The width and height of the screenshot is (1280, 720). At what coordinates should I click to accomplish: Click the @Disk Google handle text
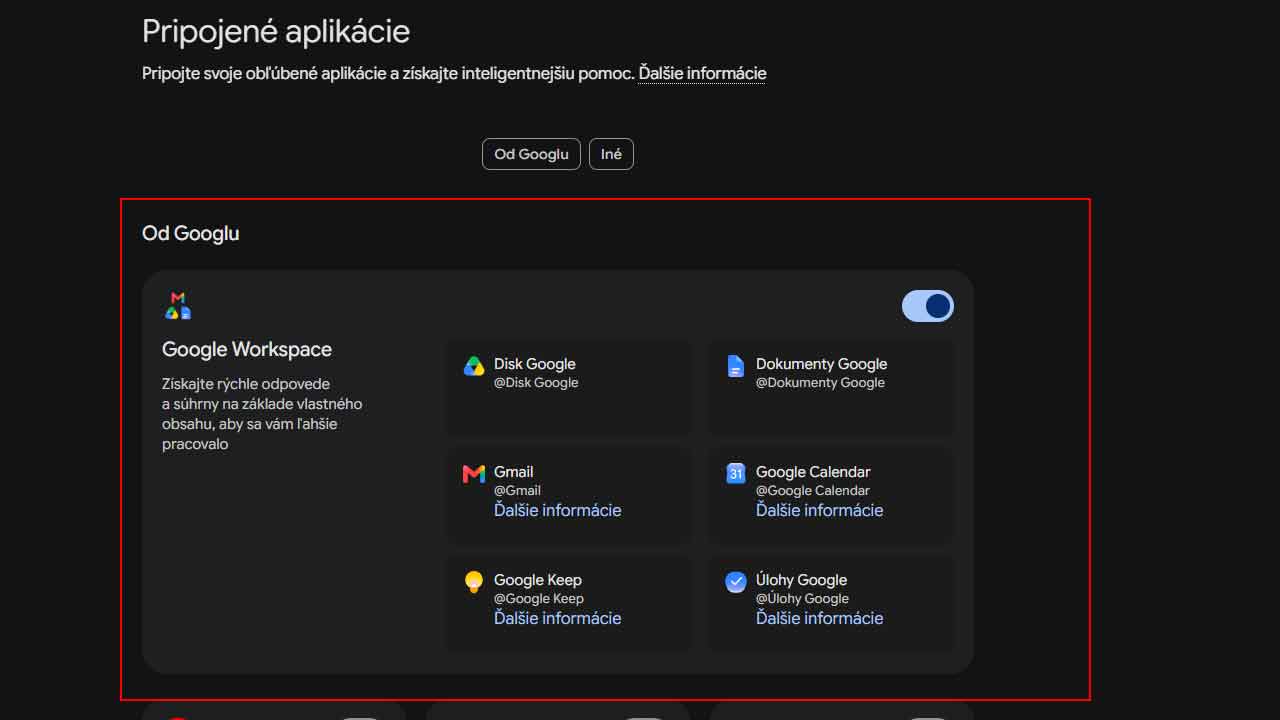point(536,382)
